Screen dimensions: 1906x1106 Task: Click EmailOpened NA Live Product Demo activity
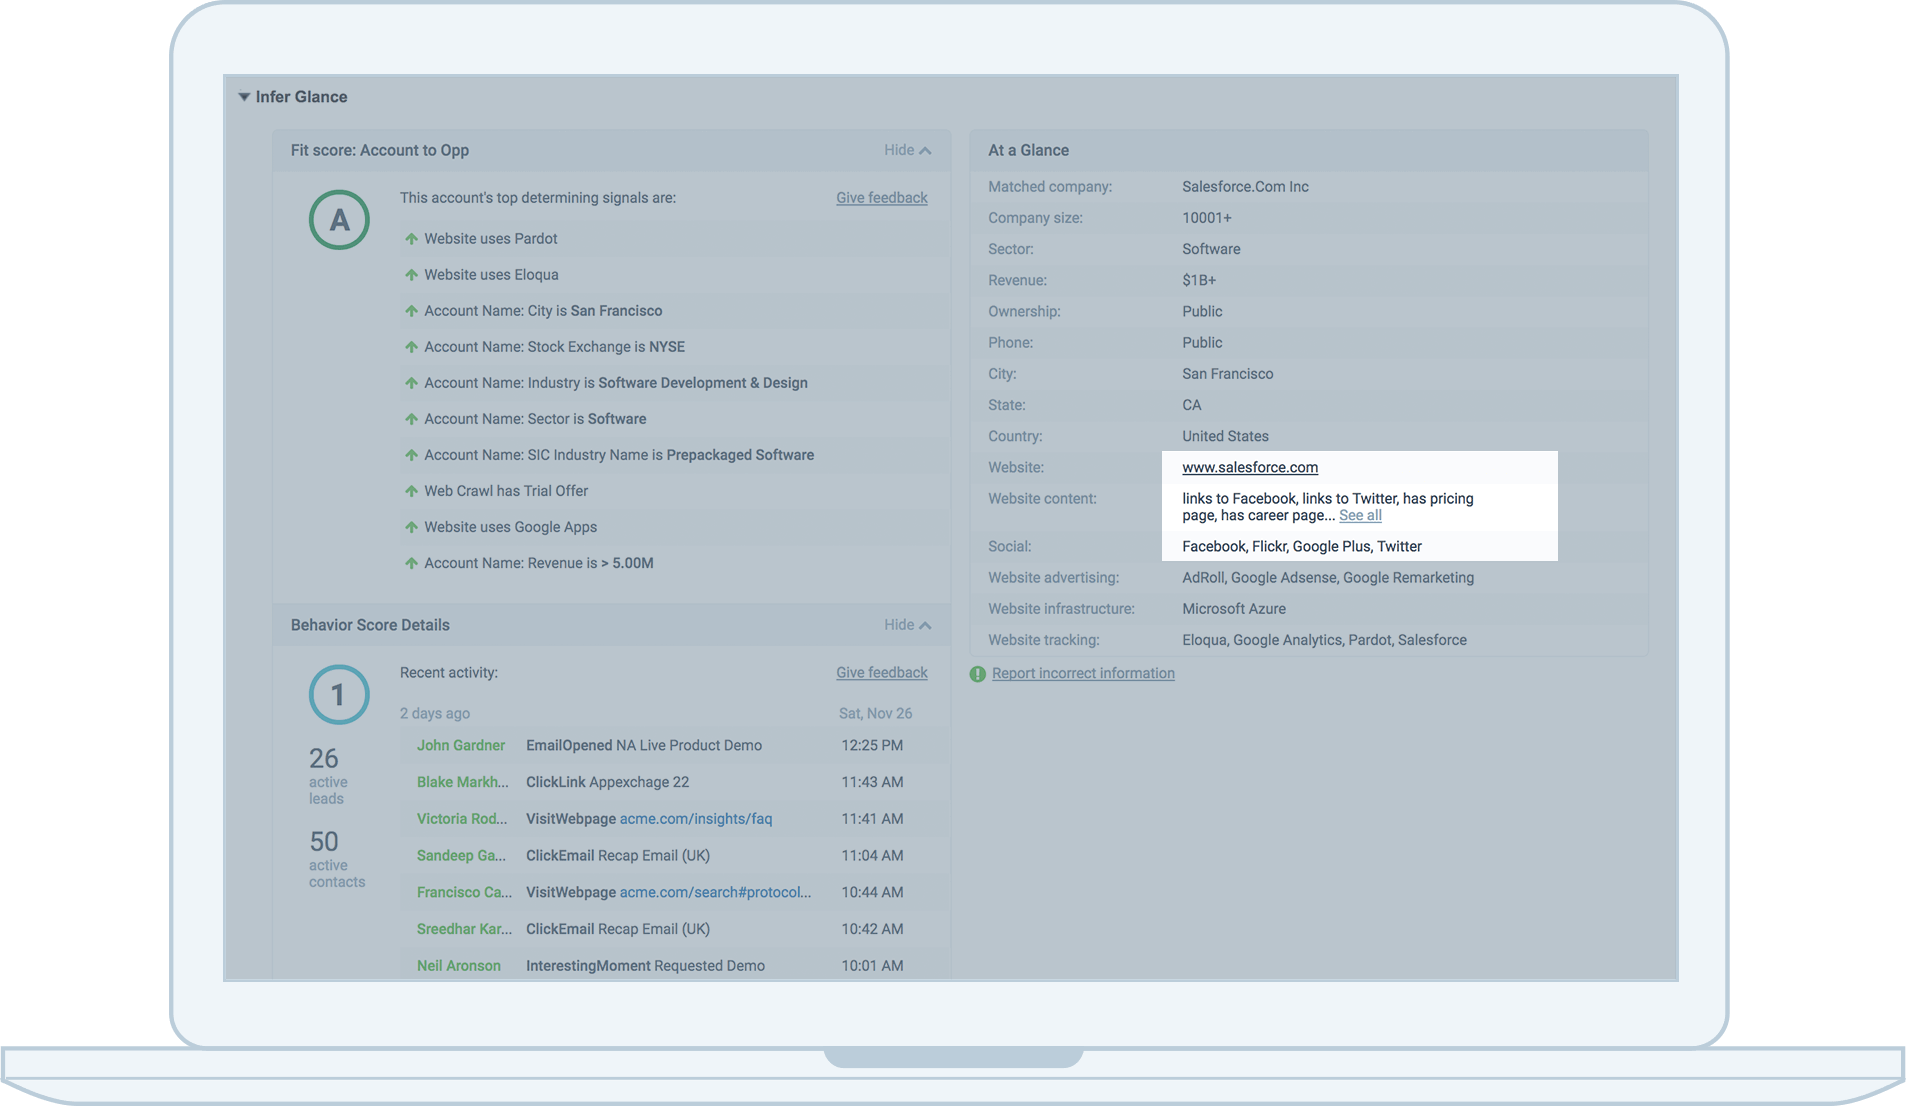[x=644, y=746]
